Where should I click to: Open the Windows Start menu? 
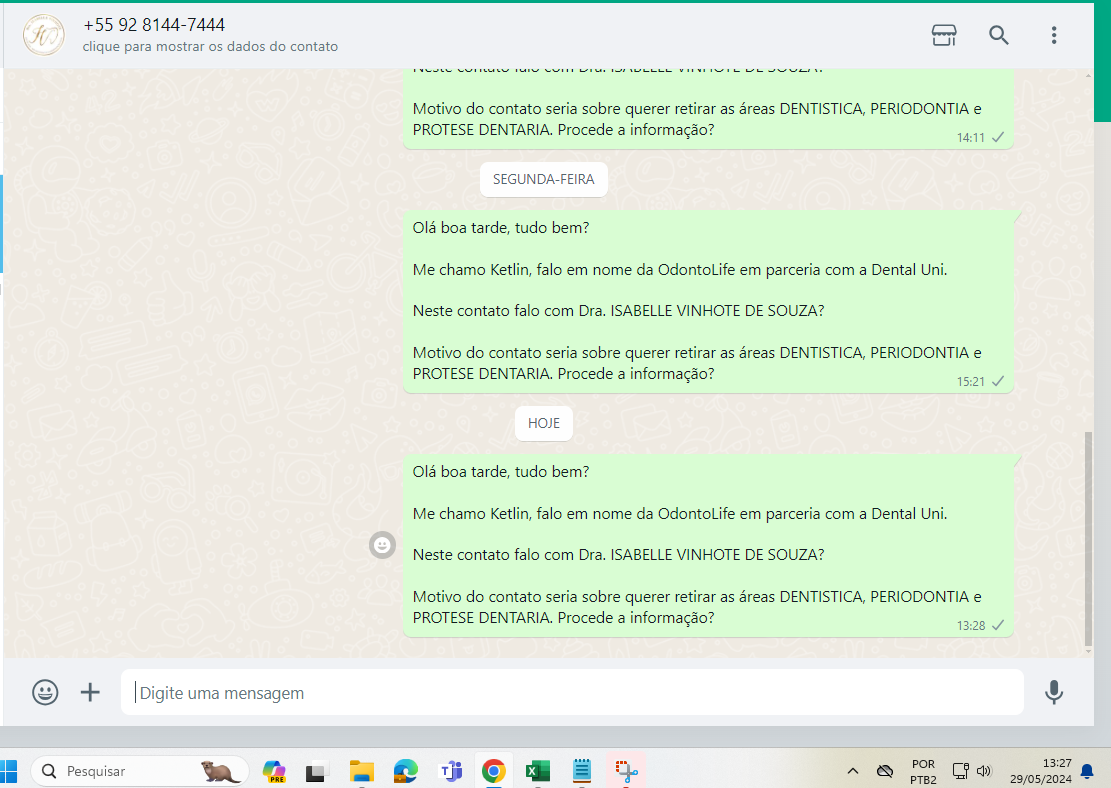(9, 770)
